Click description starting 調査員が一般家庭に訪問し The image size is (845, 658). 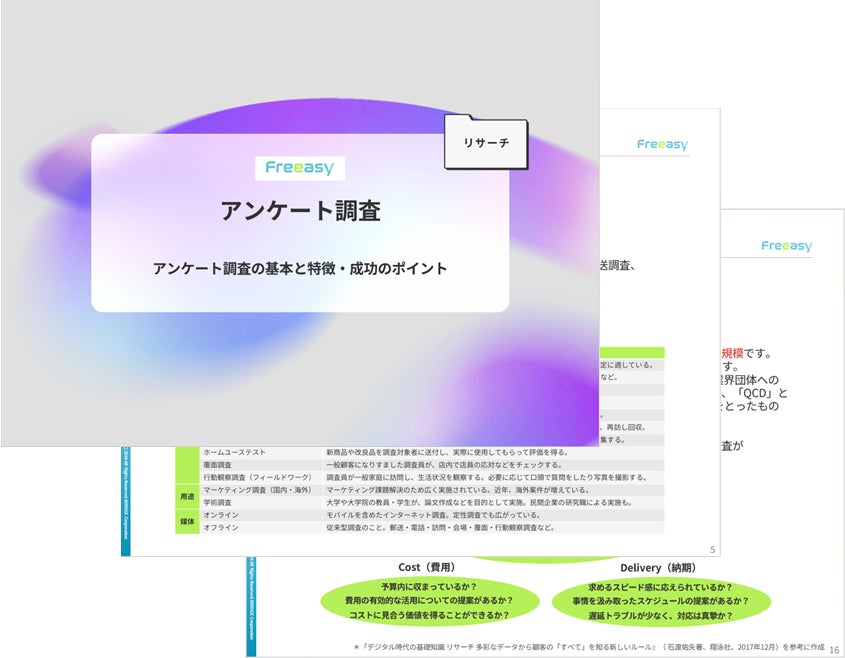487,477
